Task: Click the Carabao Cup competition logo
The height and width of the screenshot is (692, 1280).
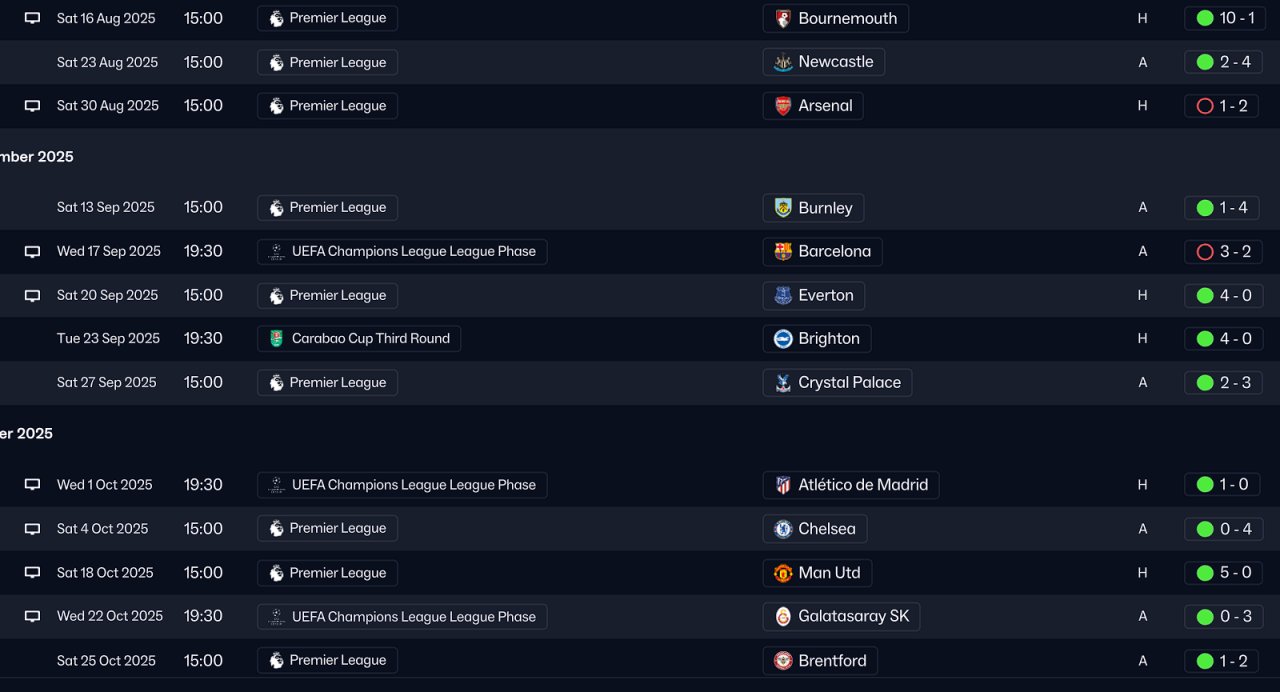Action: (x=277, y=339)
